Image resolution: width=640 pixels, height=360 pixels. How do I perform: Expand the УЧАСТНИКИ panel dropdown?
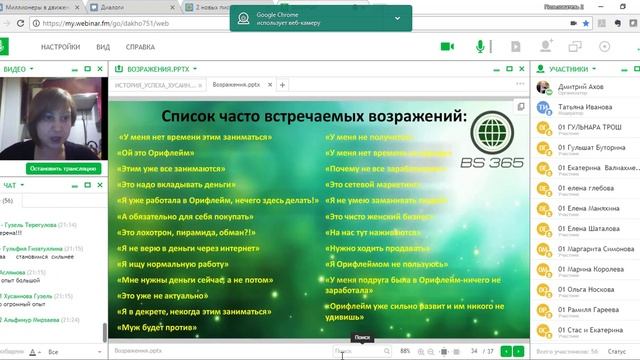594,69
